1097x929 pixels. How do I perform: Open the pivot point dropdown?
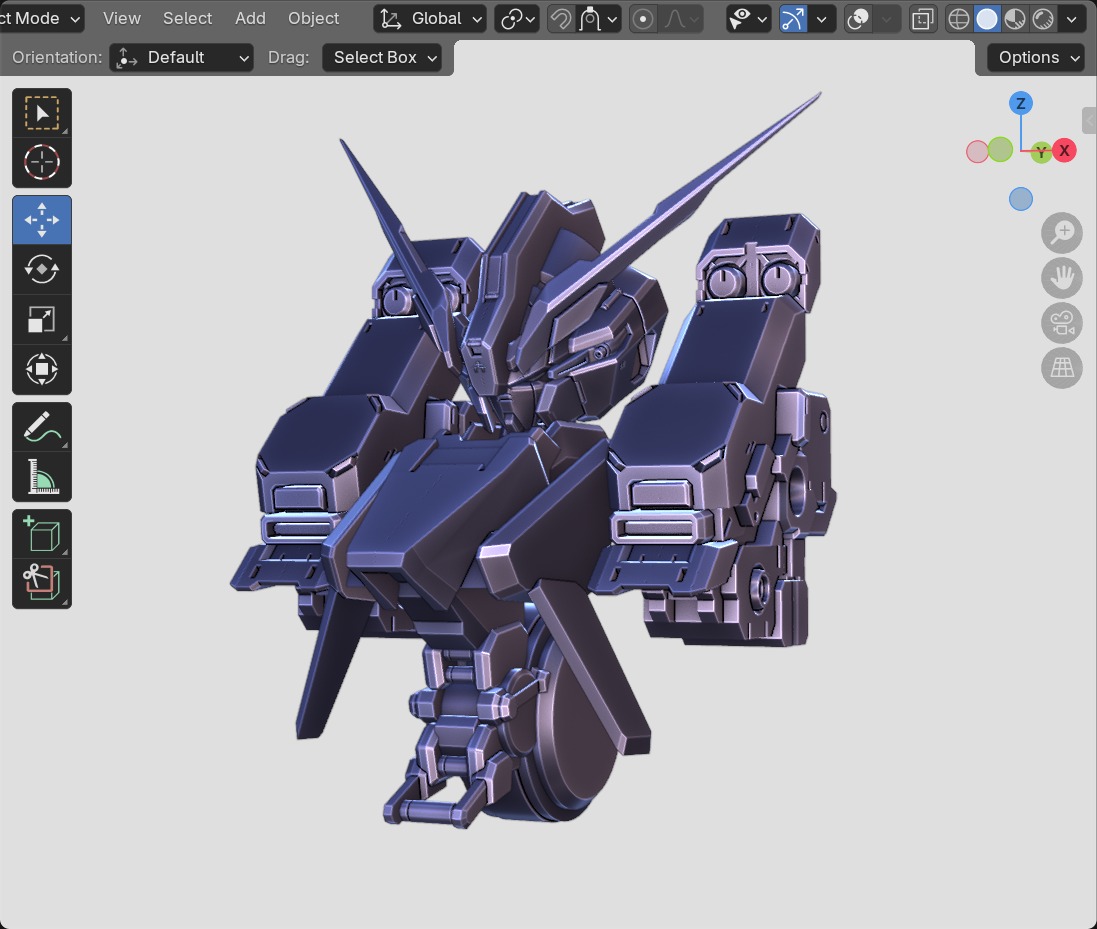(518, 19)
